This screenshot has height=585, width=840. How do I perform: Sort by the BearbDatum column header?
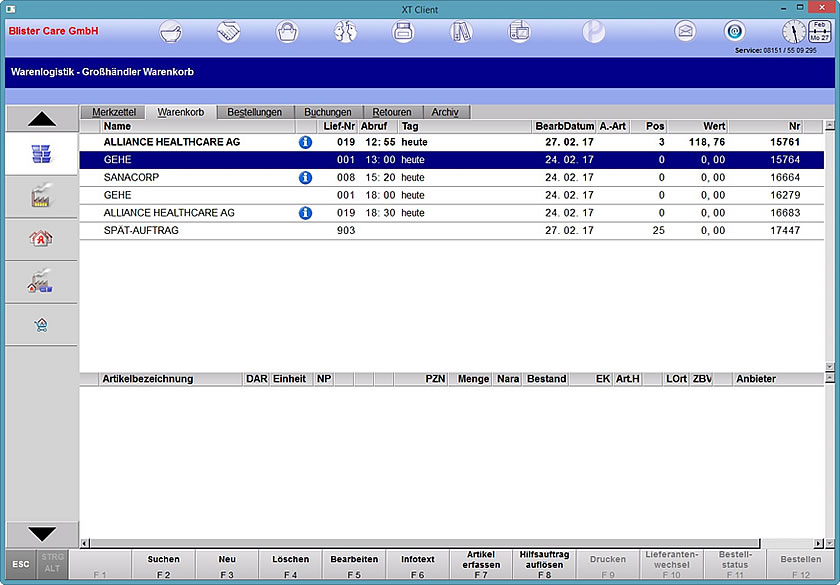pos(565,126)
